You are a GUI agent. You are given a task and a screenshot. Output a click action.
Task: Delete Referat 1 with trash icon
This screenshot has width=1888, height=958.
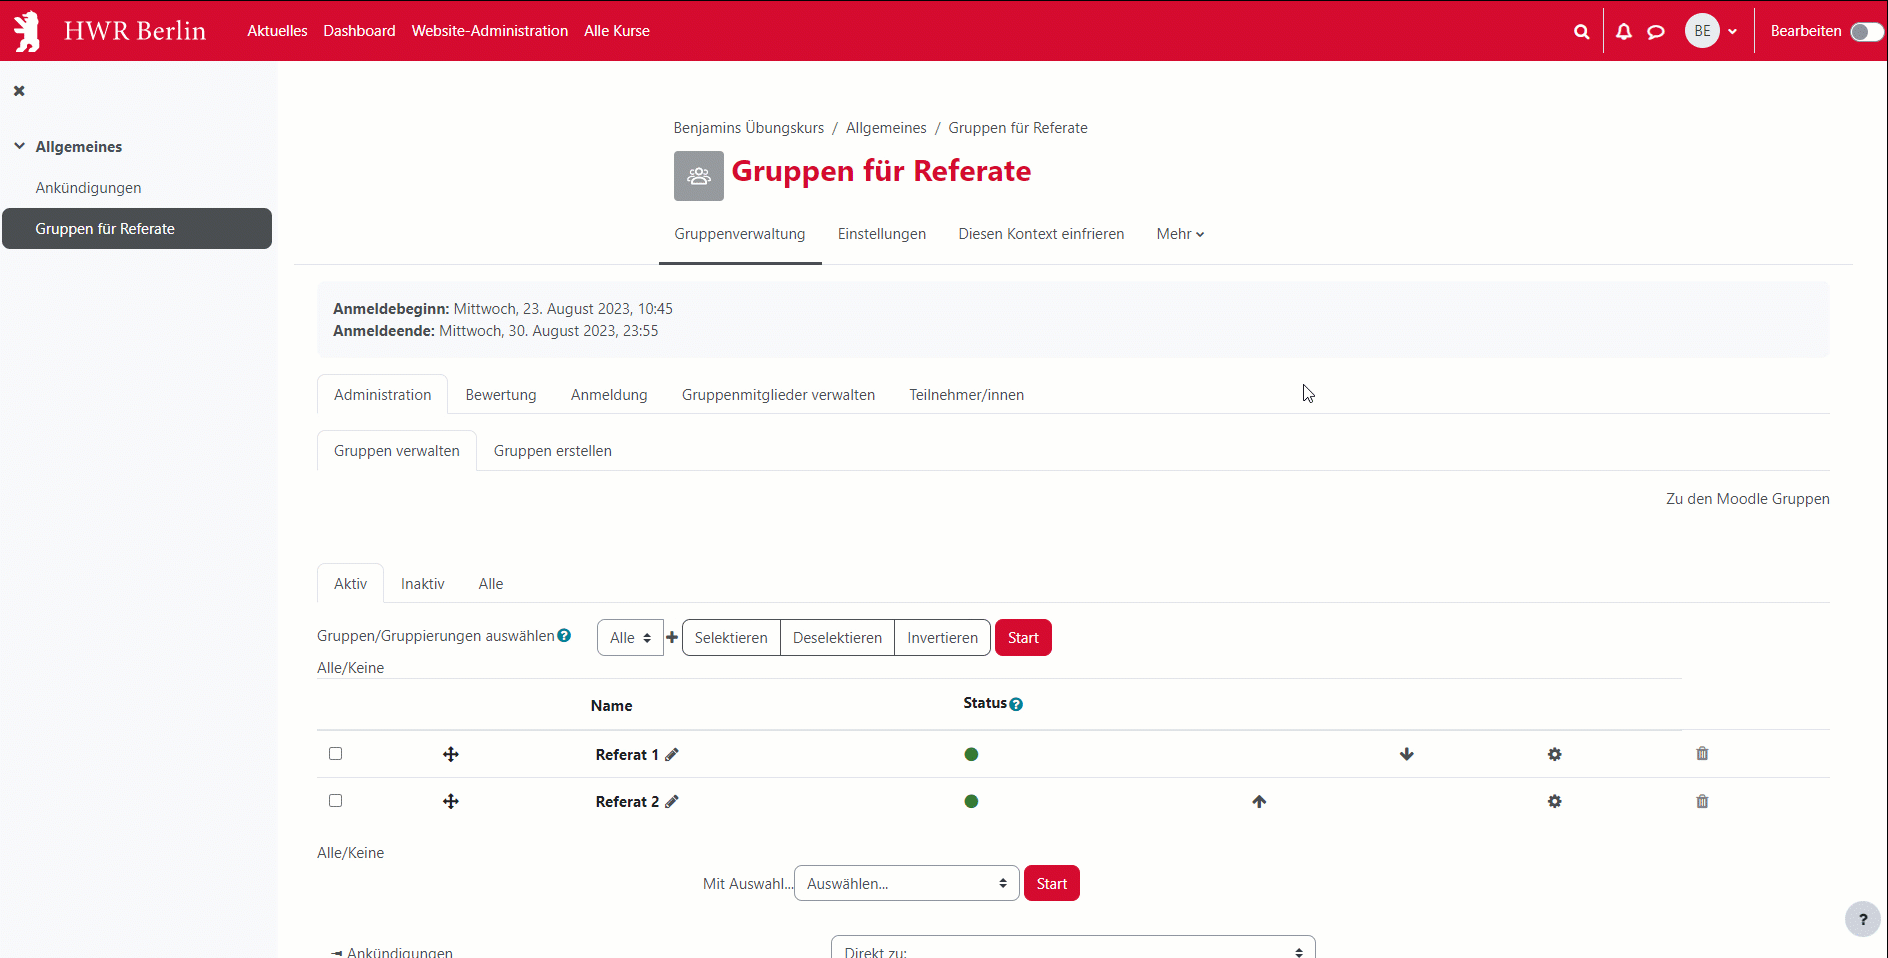click(1702, 754)
